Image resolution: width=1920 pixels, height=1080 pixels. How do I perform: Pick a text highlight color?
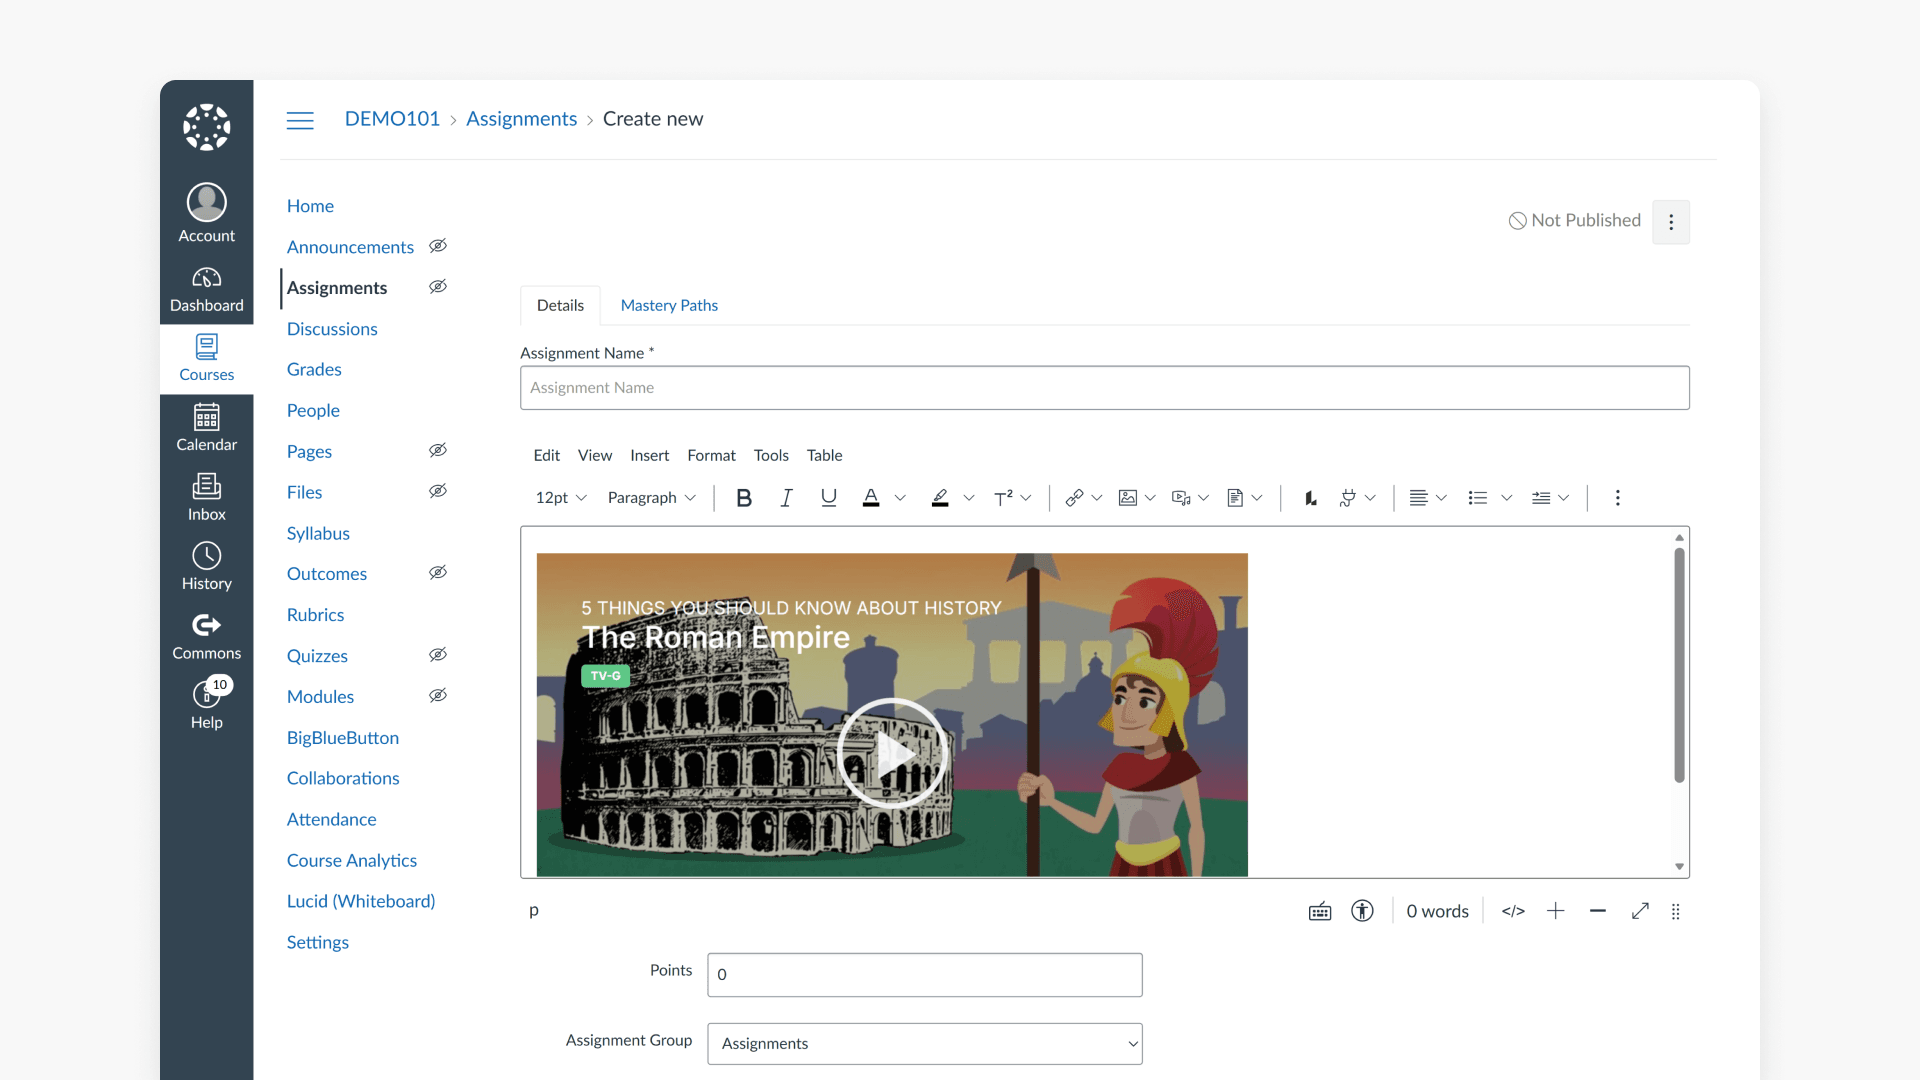point(940,497)
